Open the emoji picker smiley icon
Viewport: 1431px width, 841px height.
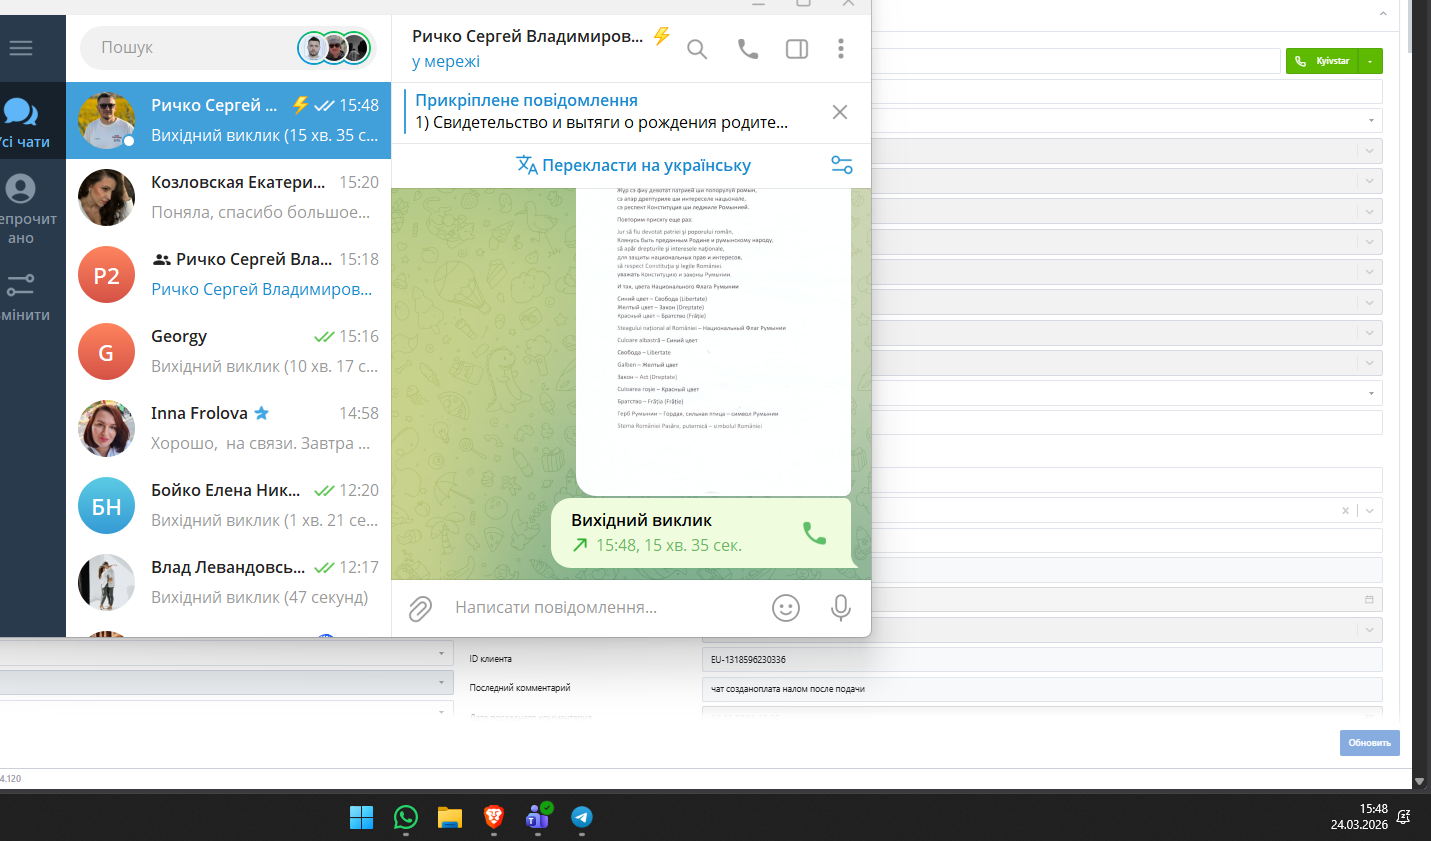click(786, 608)
